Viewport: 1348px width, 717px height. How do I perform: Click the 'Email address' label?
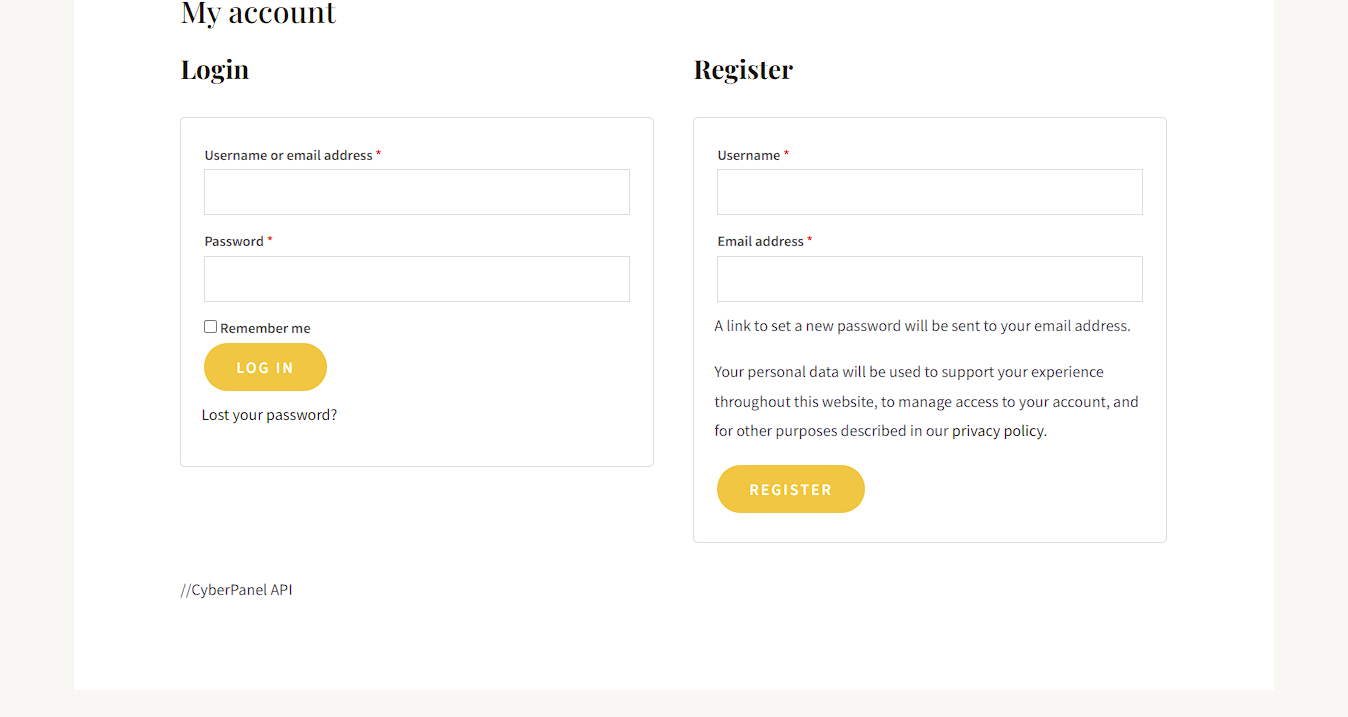760,242
